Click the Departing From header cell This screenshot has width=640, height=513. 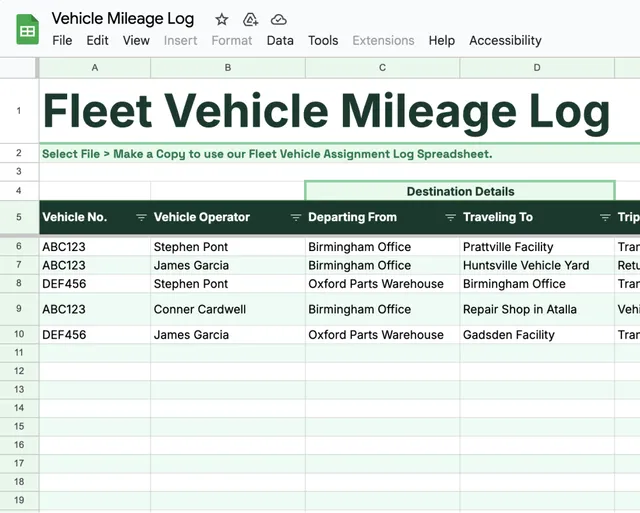(382, 217)
